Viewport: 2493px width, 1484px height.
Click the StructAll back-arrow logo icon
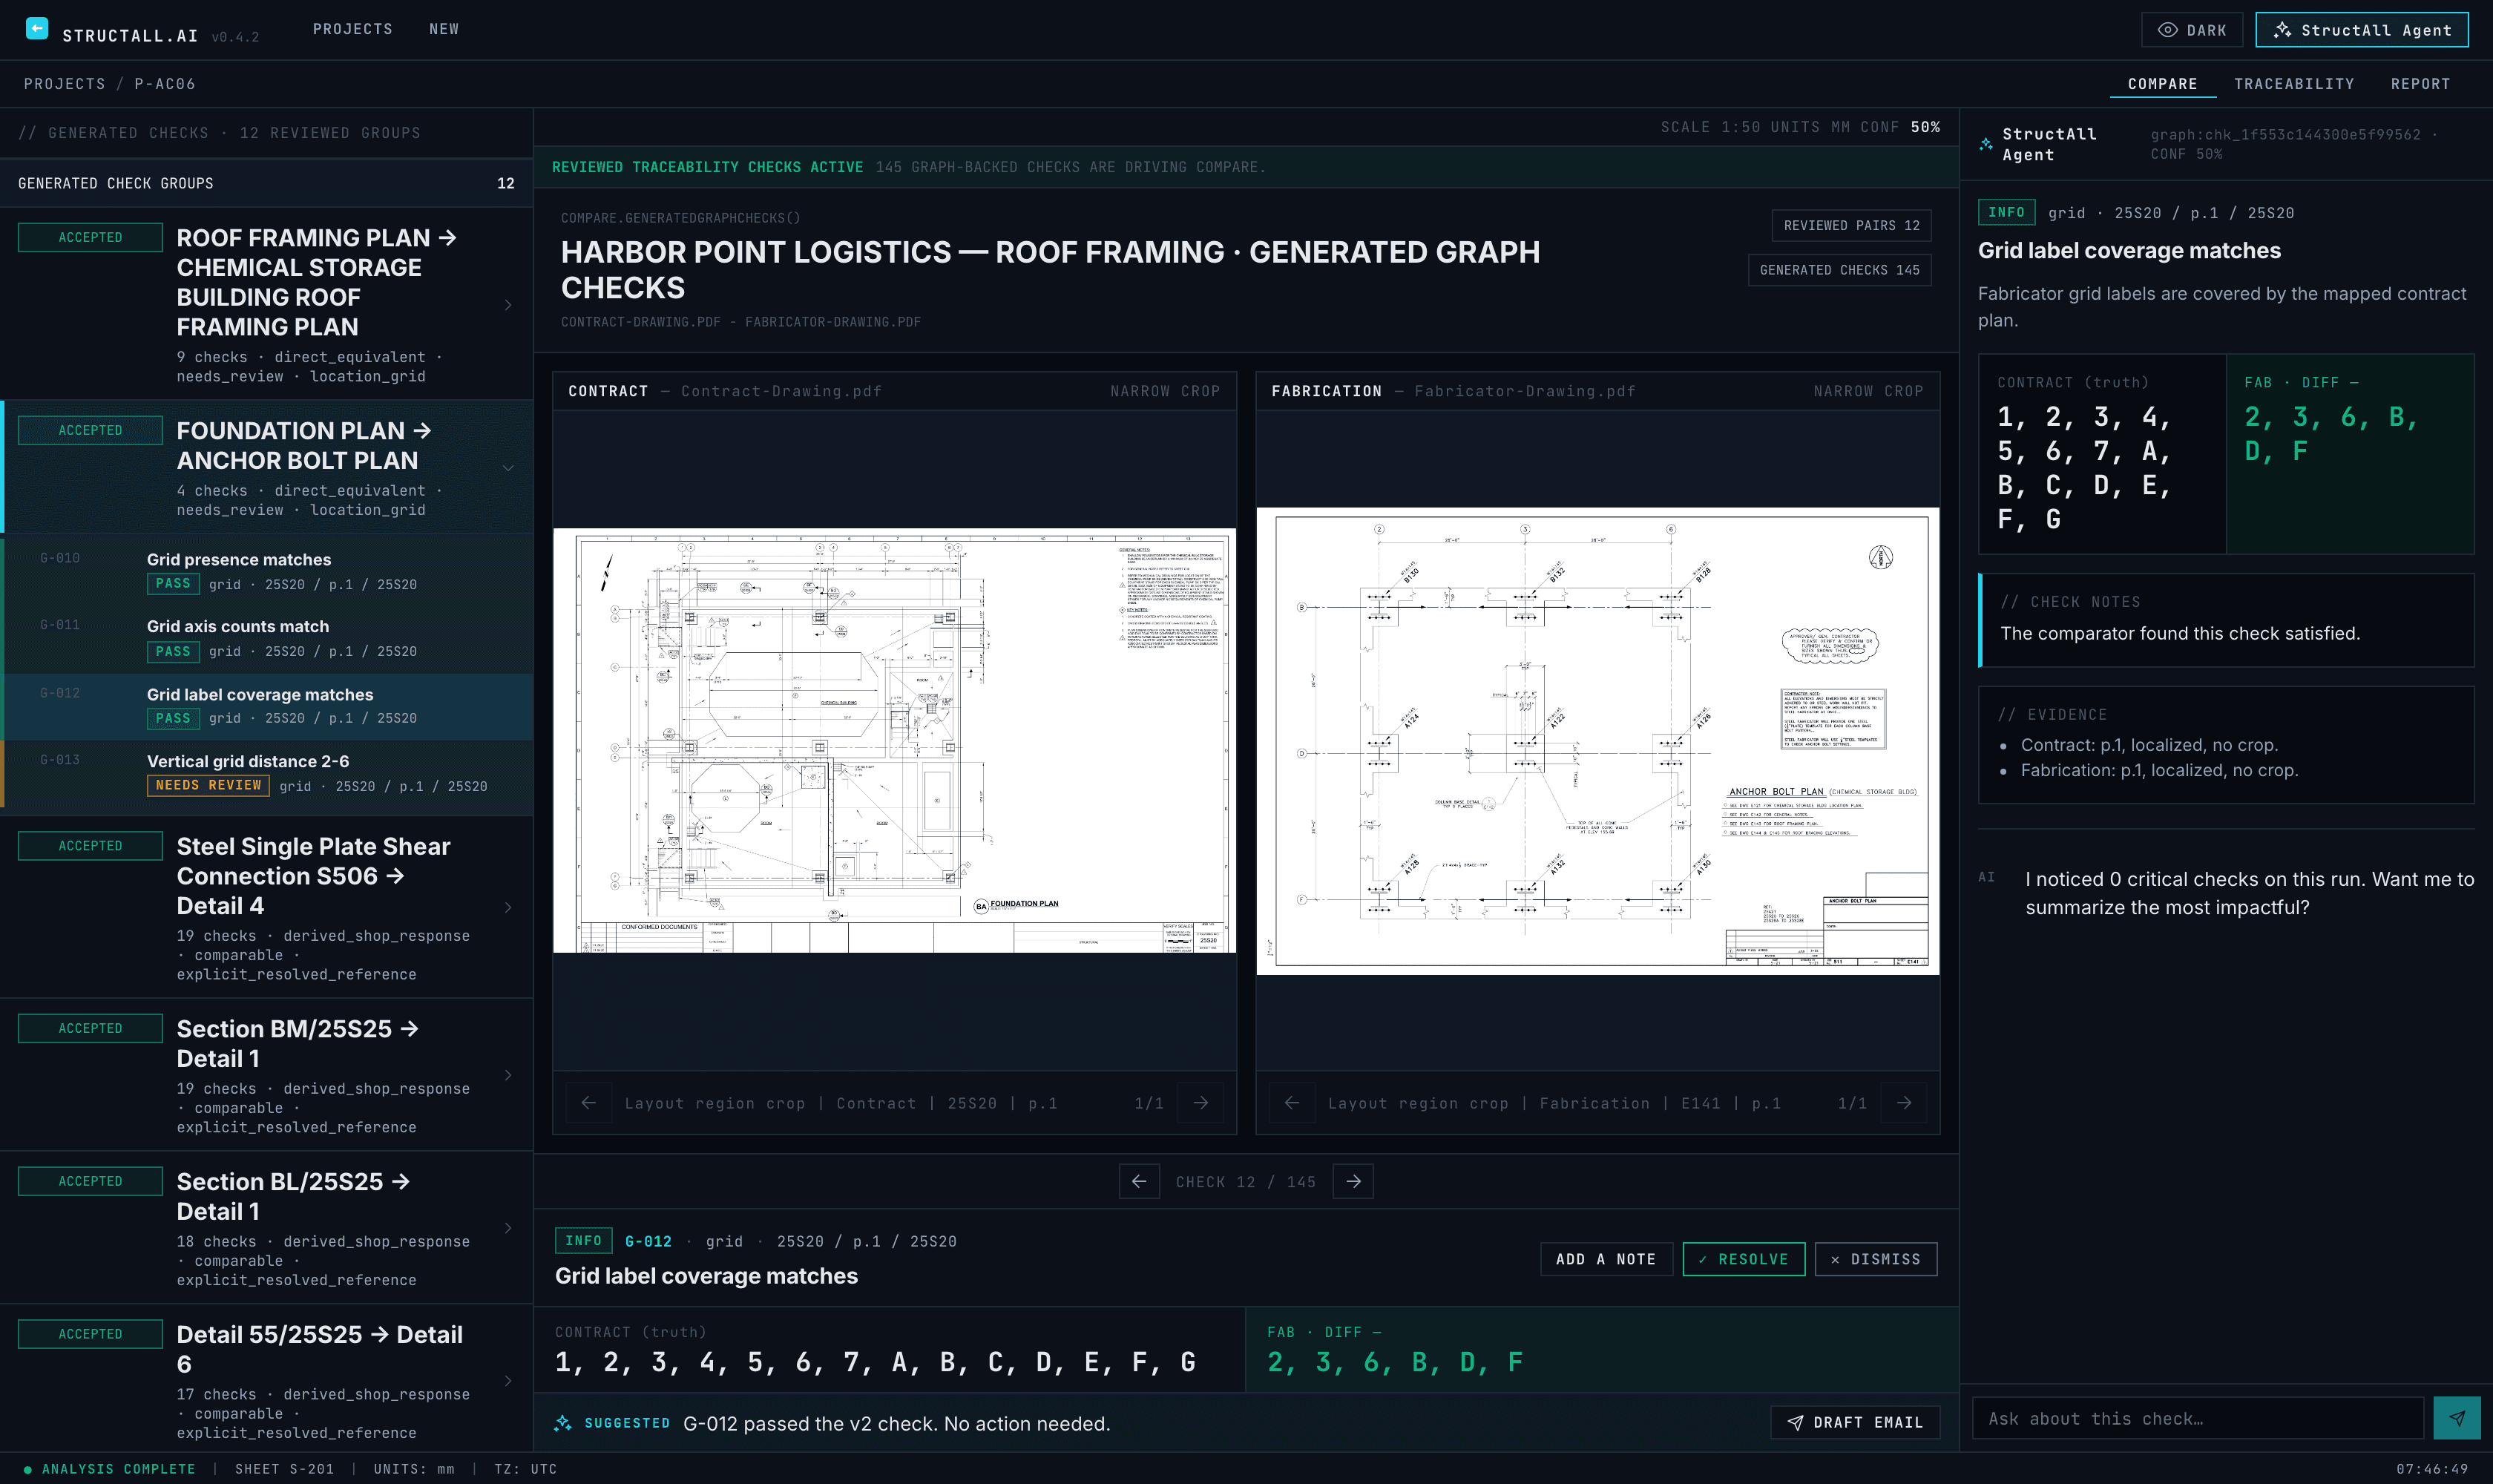pos(36,29)
